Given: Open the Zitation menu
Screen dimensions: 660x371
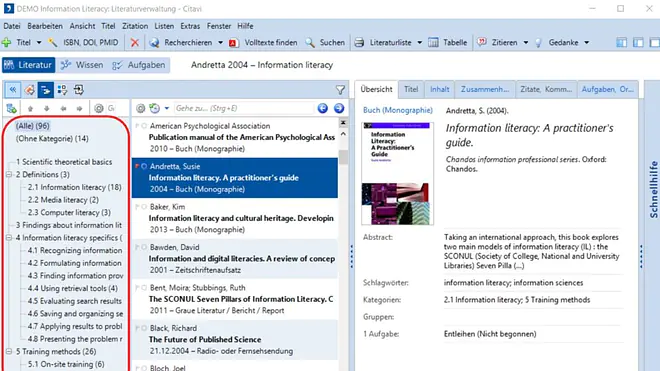Looking at the screenshot, I should click(x=135, y=26).
